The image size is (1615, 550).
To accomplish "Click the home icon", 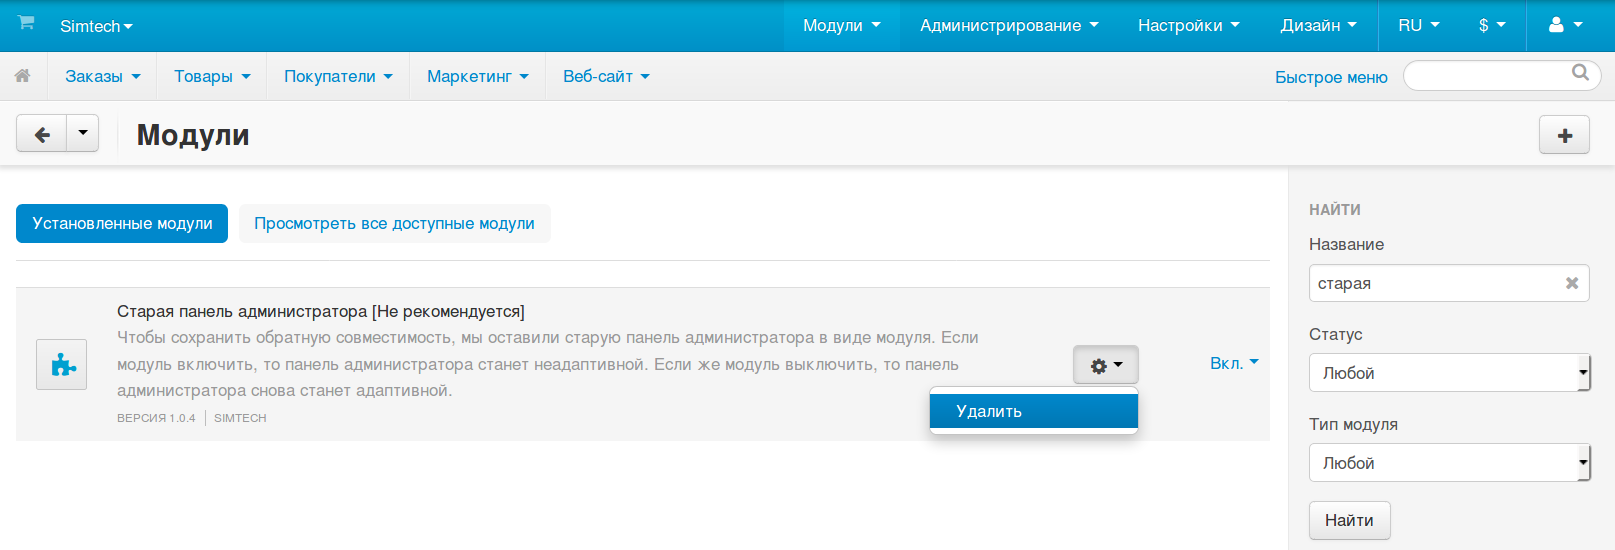I will click(22, 76).
